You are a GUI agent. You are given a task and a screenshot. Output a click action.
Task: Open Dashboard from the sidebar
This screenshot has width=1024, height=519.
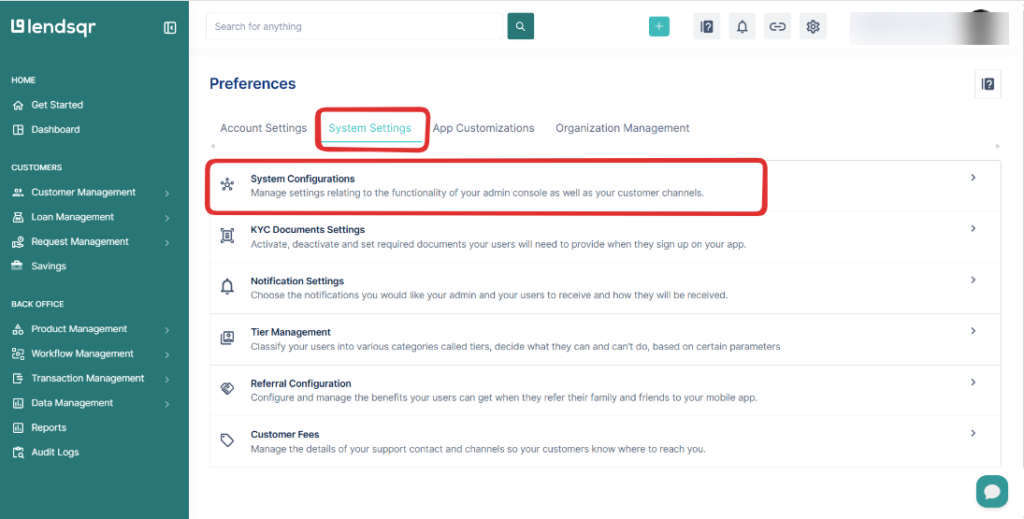click(56, 130)
